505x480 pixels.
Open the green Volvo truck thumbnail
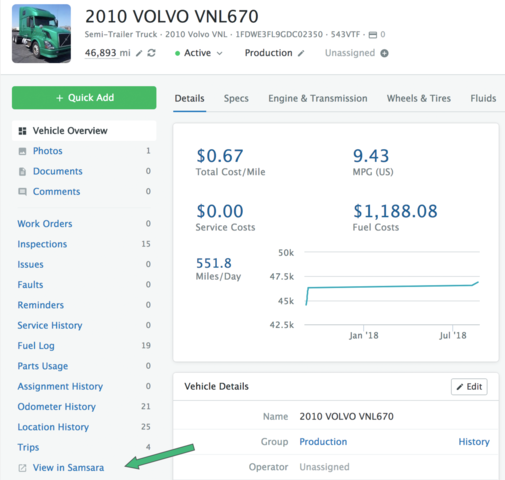41,34
